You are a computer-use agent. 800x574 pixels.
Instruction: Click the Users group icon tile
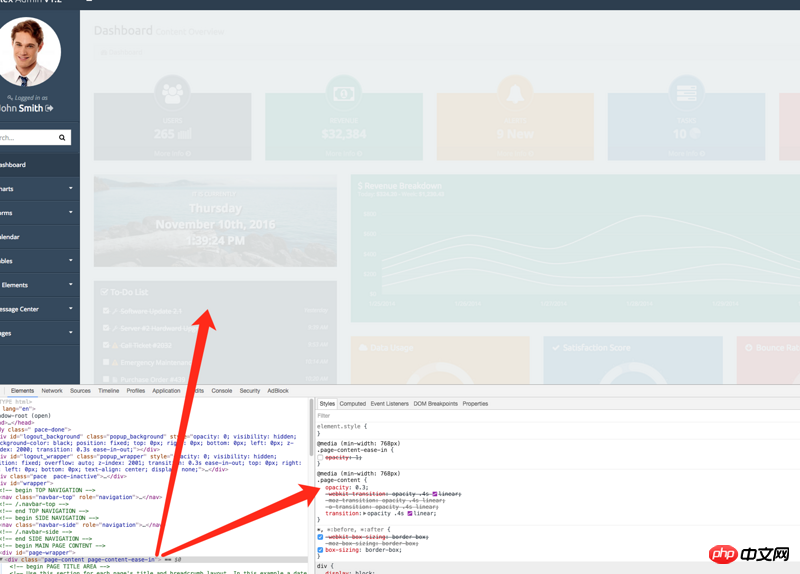pyautogui.click(x=172, y=93)
